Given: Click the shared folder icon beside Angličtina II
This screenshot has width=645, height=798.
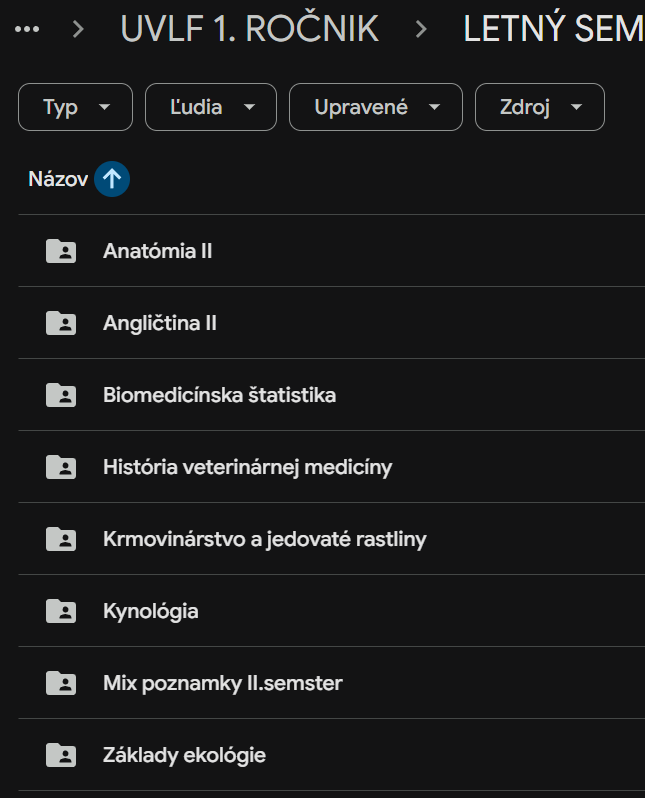Looking at the screenshot, I should (x=61, y=323).
